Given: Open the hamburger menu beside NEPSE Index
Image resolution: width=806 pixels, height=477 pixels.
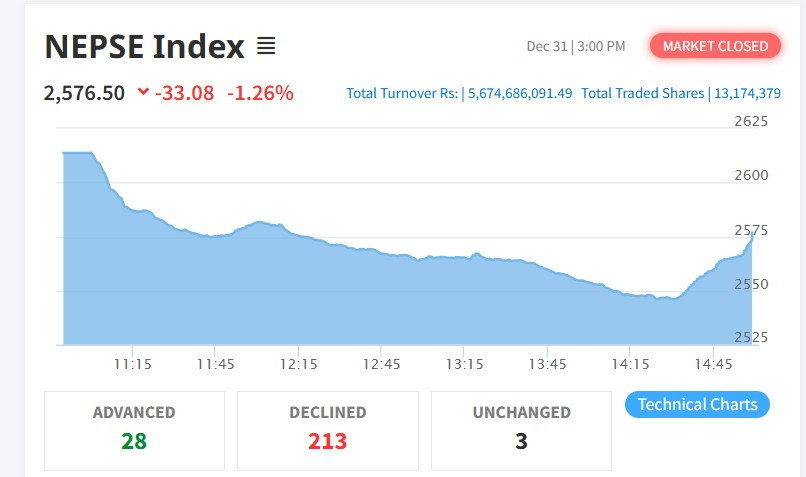Looking at the screenshot, I should (266, 46).
